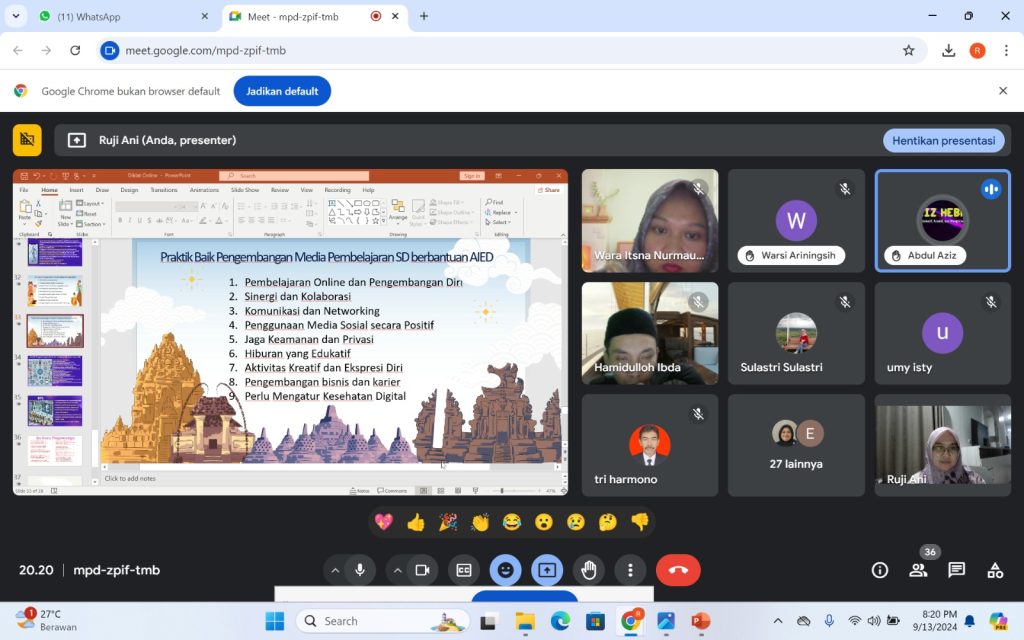Open the Meet activities icon

click(995, 570)
